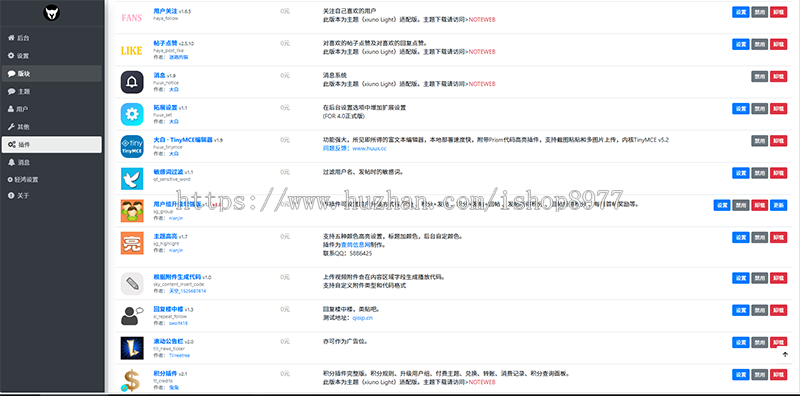Viewport: 800px width, 396px height.
Task: Open NOTEWEB link in 用户关注 row
Action: point(482,19)
